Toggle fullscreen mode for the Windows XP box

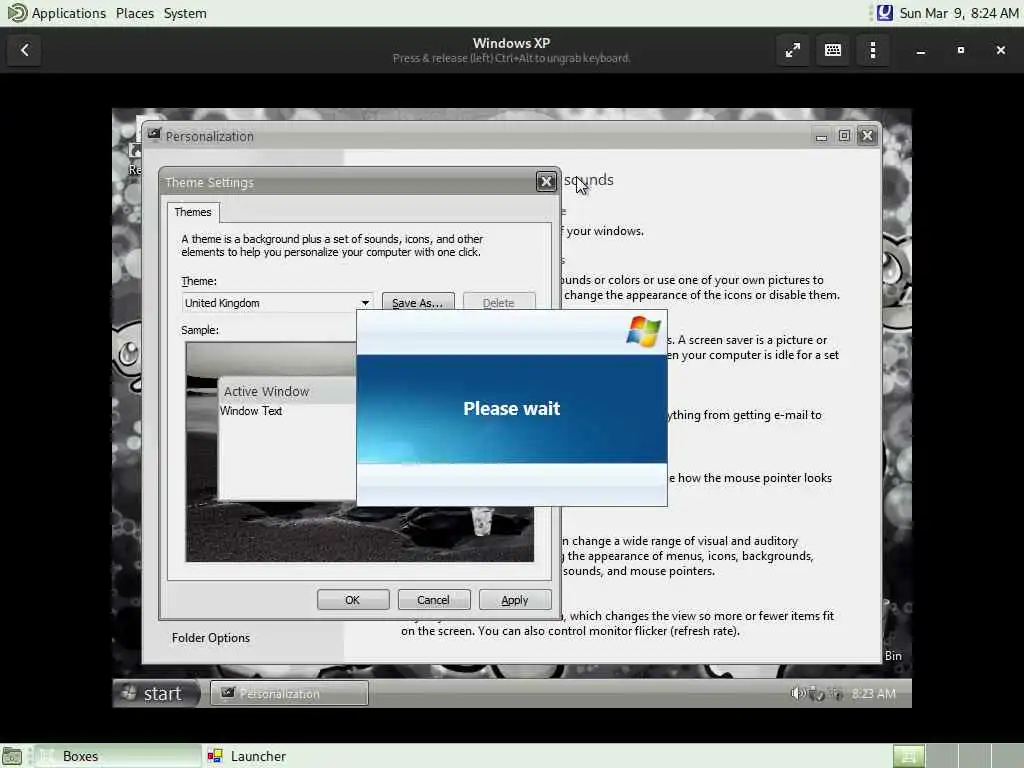(792, 50)
